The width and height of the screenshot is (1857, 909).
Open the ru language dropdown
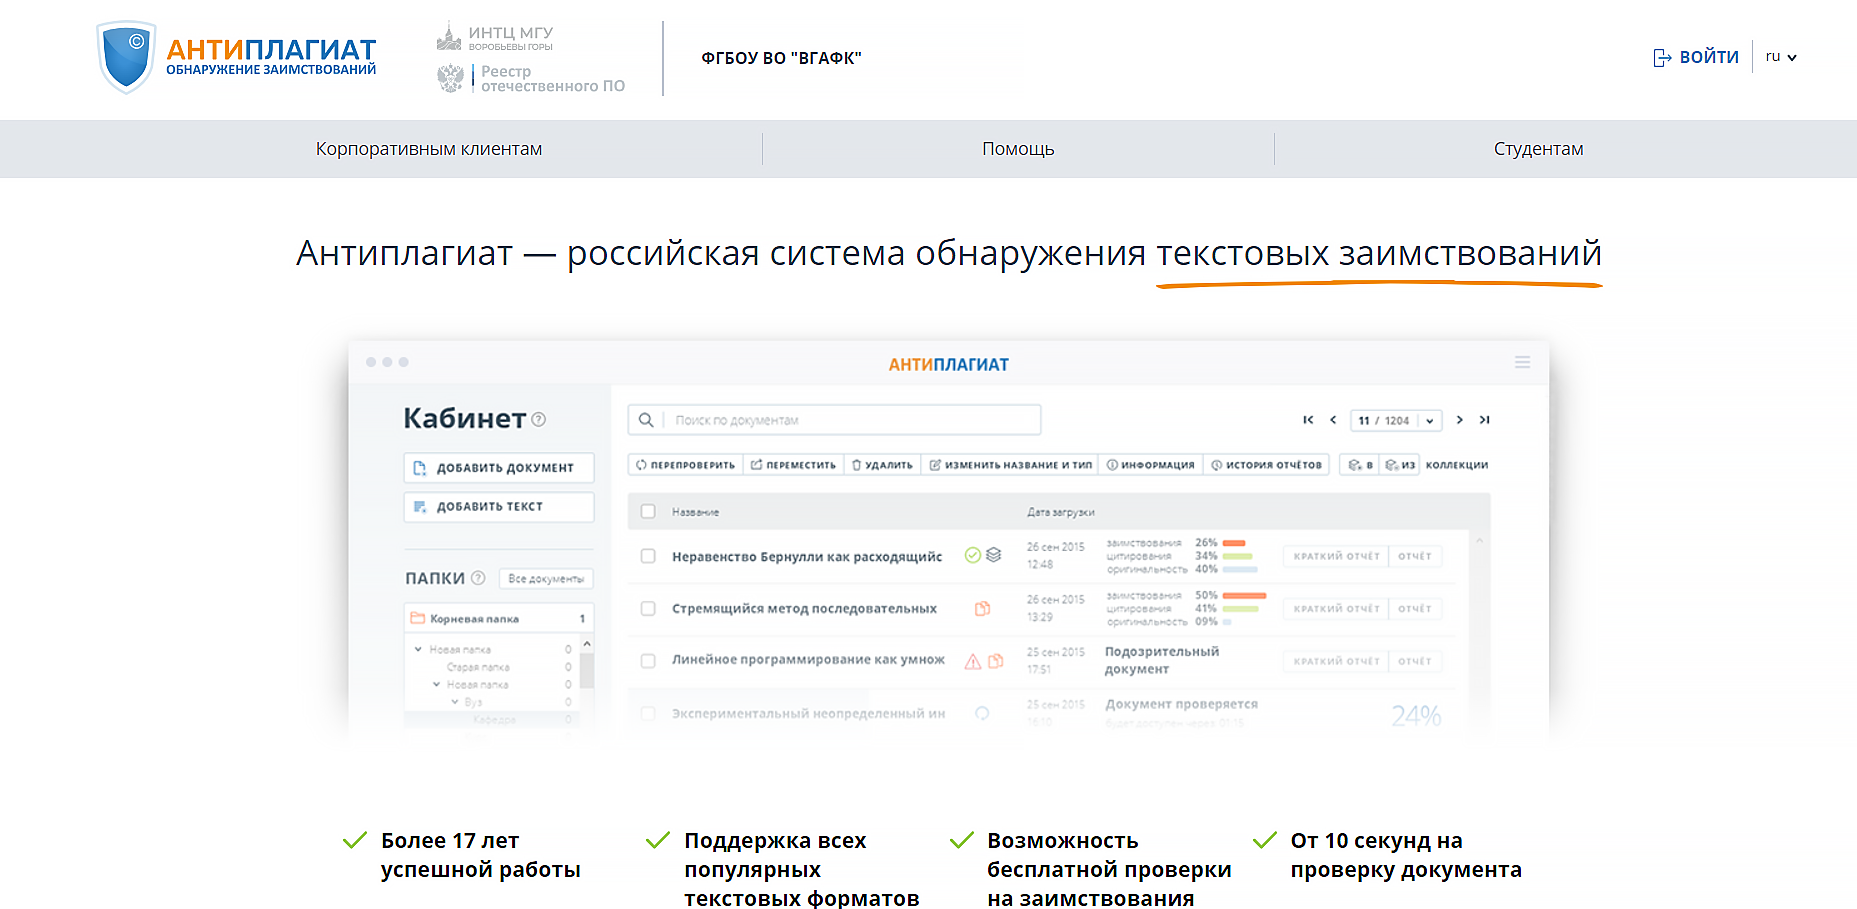point(1781,57)
